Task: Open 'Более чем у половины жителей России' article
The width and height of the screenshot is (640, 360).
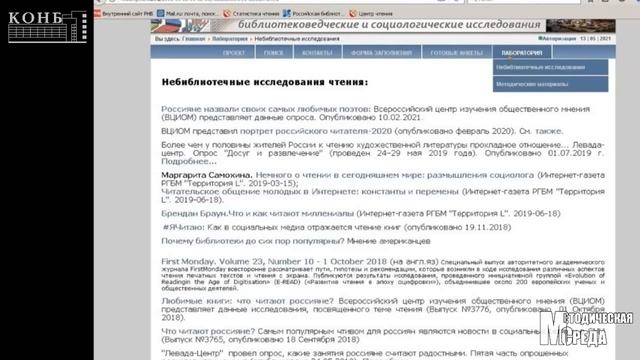Action: pyautogui.click(x=382, y=153)
